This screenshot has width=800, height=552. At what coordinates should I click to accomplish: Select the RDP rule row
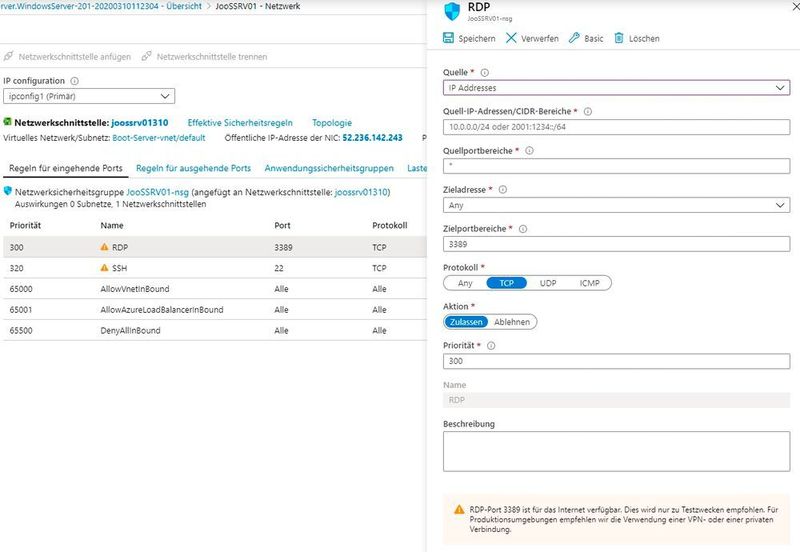(x=215, y=247)
